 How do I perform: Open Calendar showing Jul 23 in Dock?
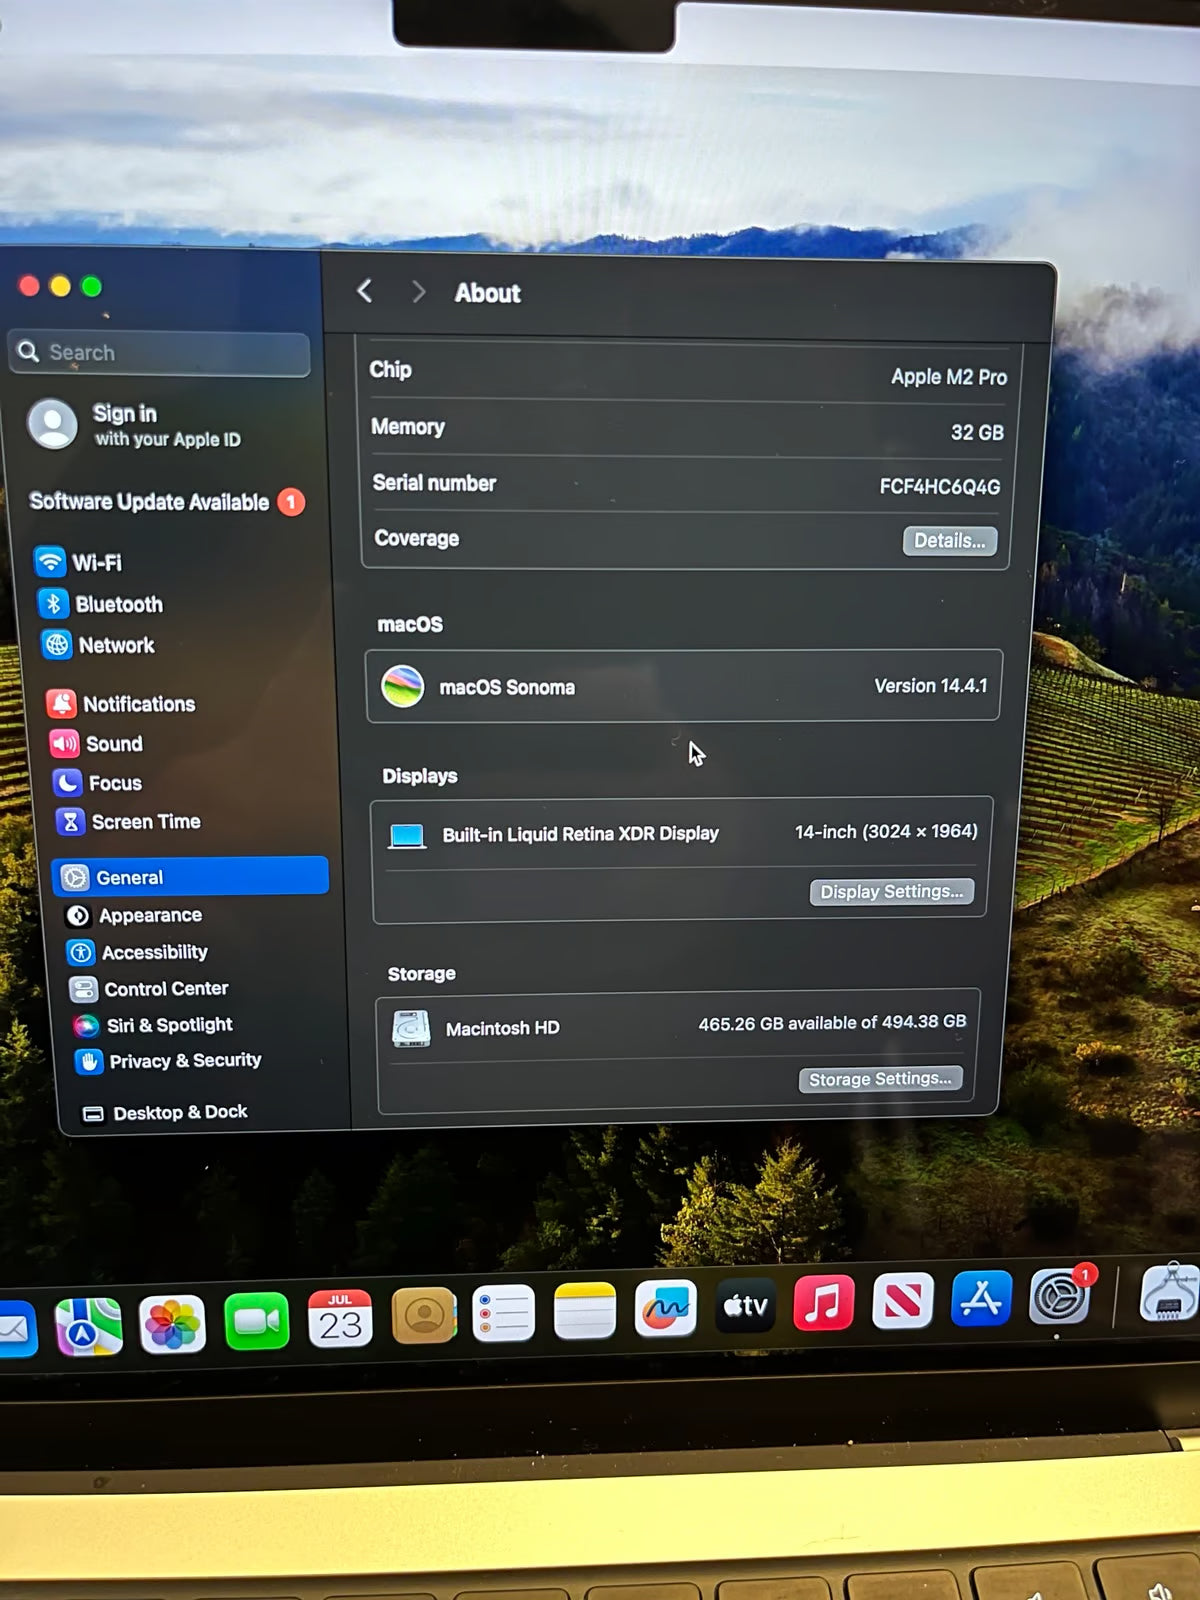(x=340, y=1318)
